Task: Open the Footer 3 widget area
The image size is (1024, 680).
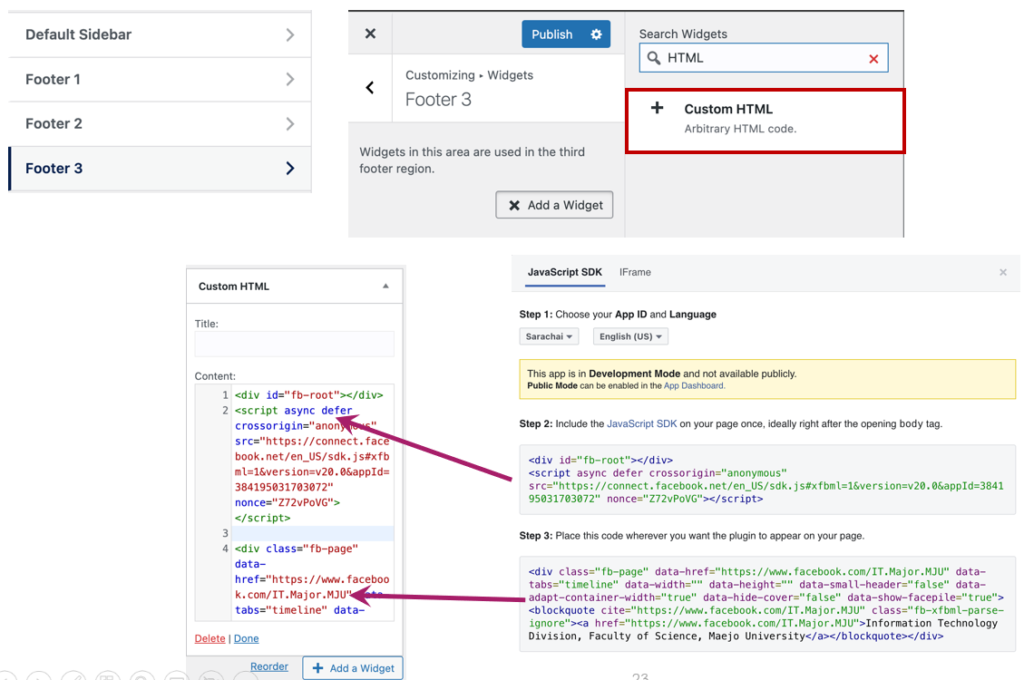Action: [159, 169]
